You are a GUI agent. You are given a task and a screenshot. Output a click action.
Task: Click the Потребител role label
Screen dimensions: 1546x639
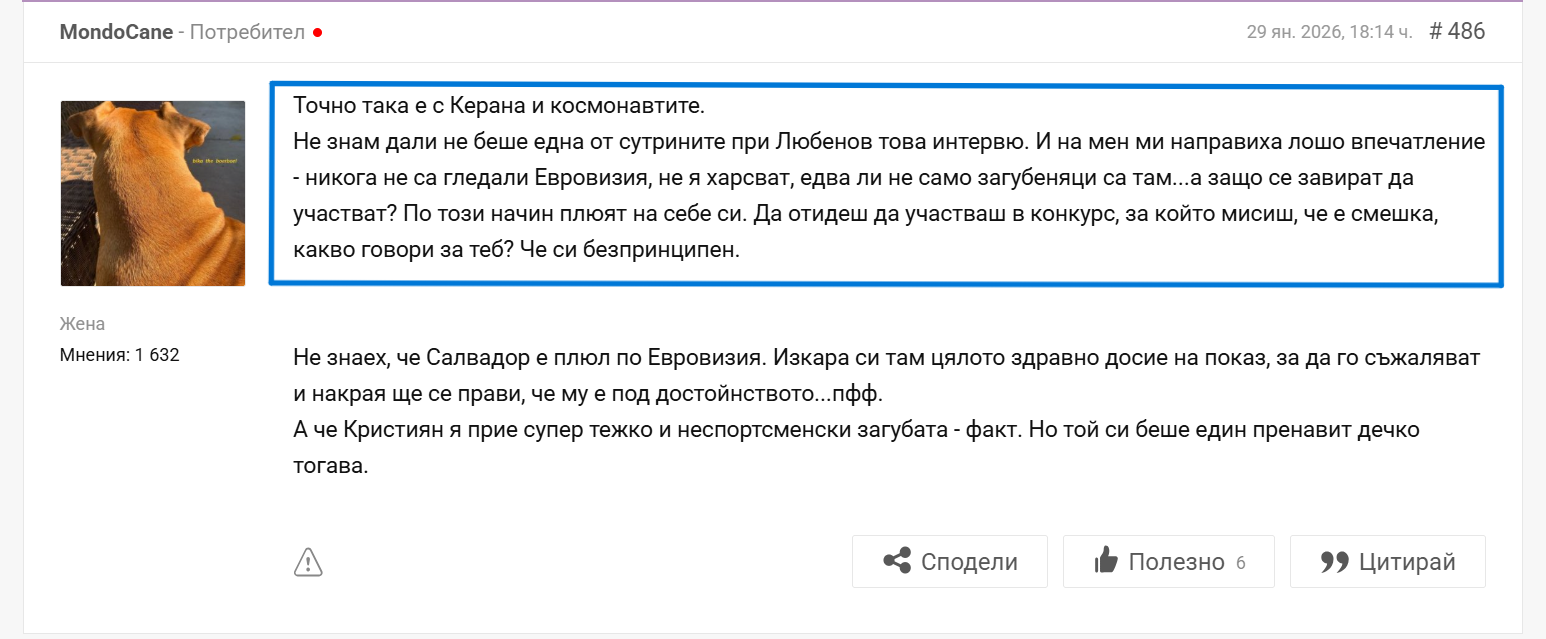pyautogui.click(x=247, y=32)
